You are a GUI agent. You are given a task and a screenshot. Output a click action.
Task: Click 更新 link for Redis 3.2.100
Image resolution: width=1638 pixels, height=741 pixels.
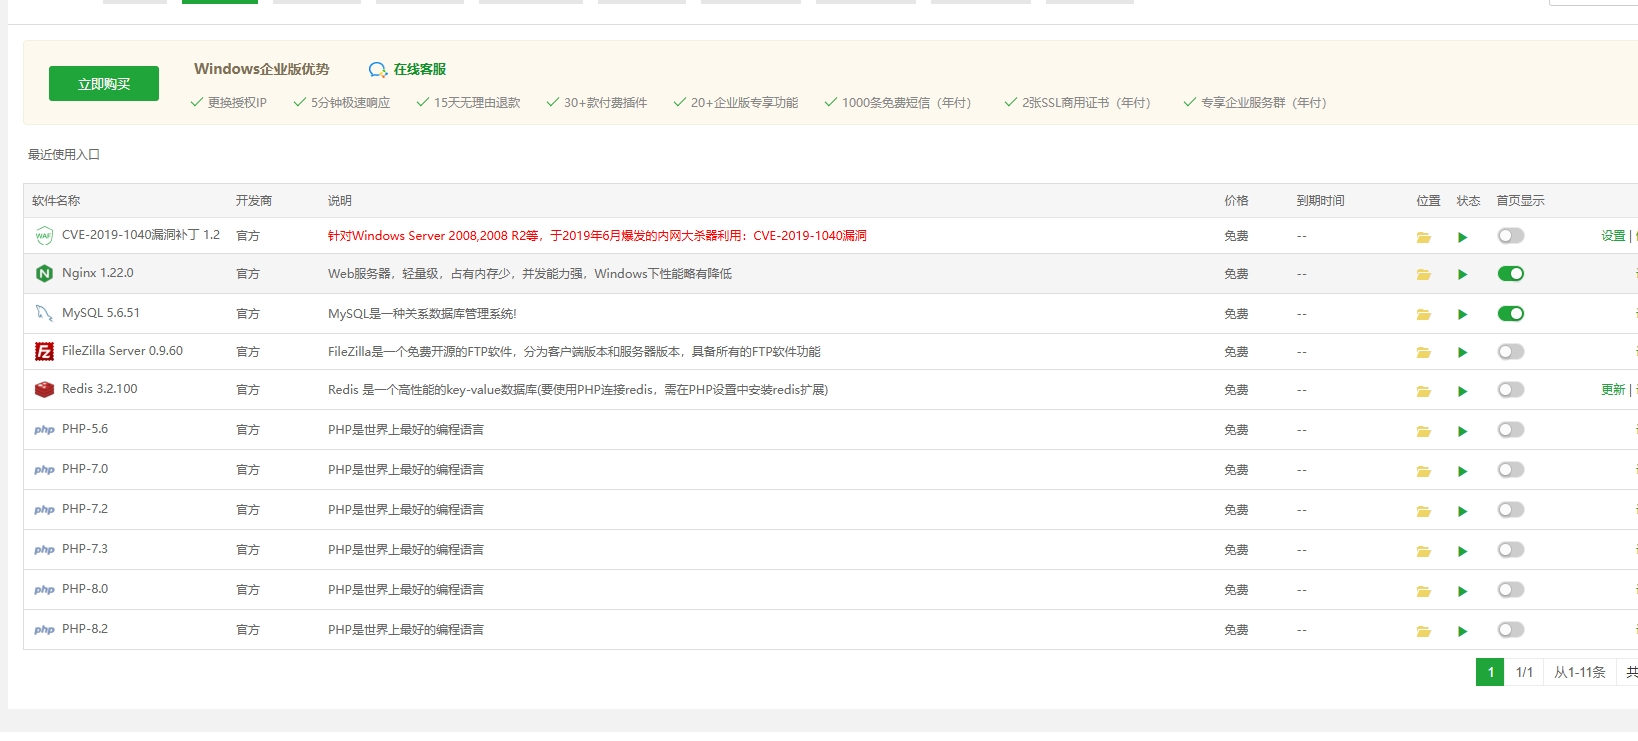(x=1613, y=390)
